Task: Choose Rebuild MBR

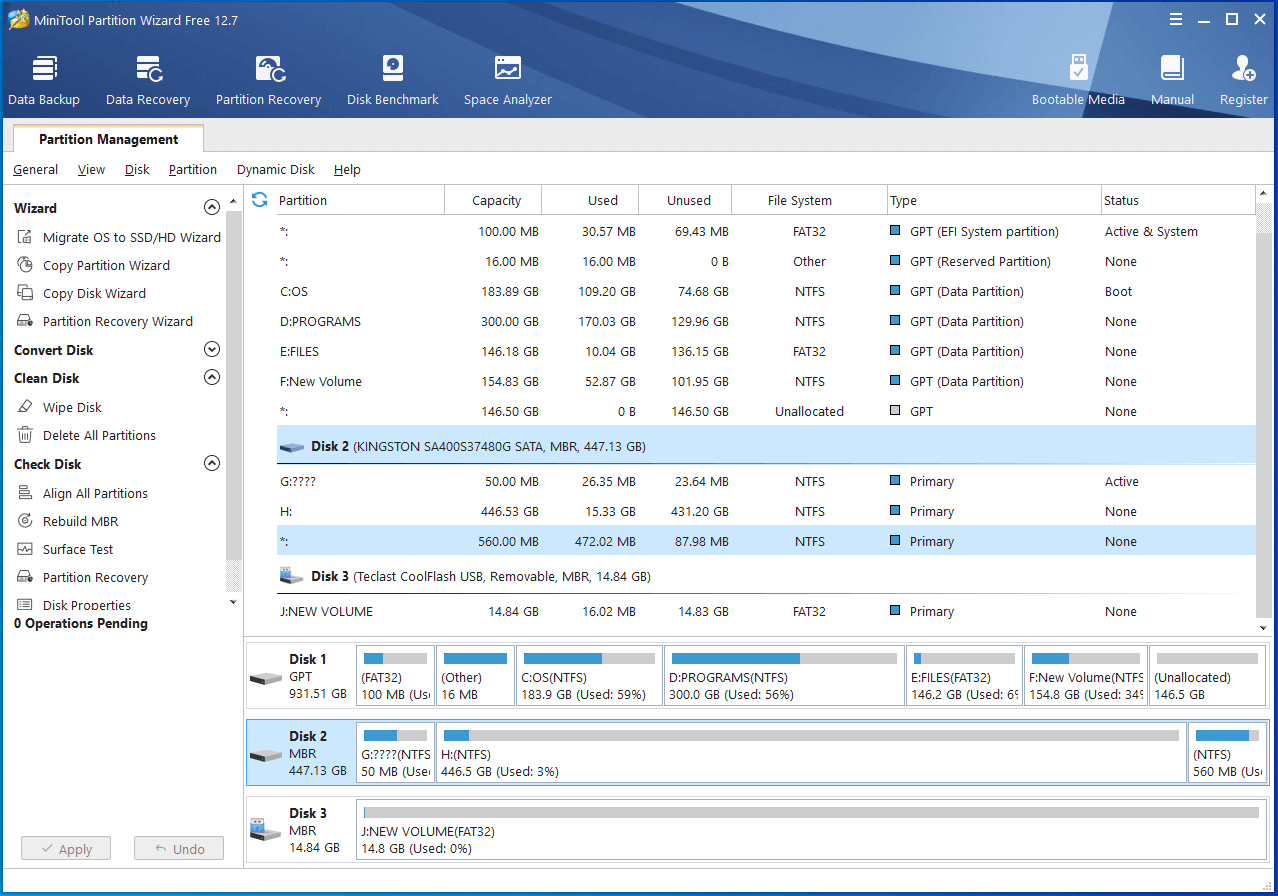Action: coord(67,521)
